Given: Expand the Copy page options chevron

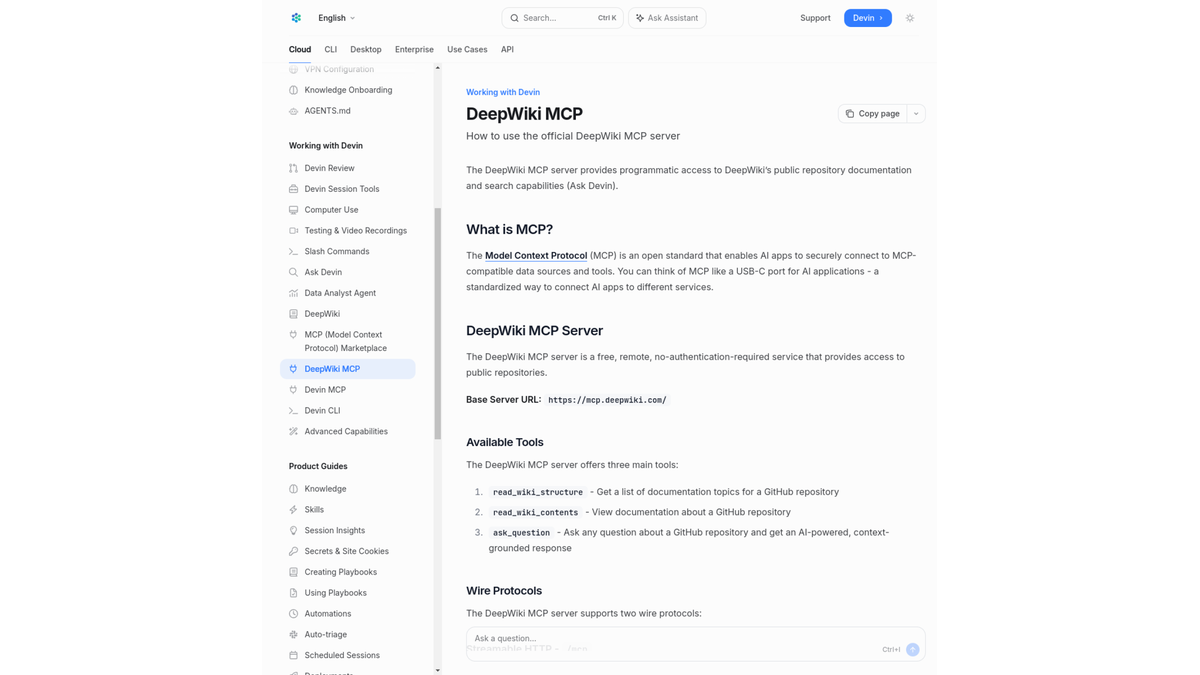Looking at the screenshot, I should [916, 114].
